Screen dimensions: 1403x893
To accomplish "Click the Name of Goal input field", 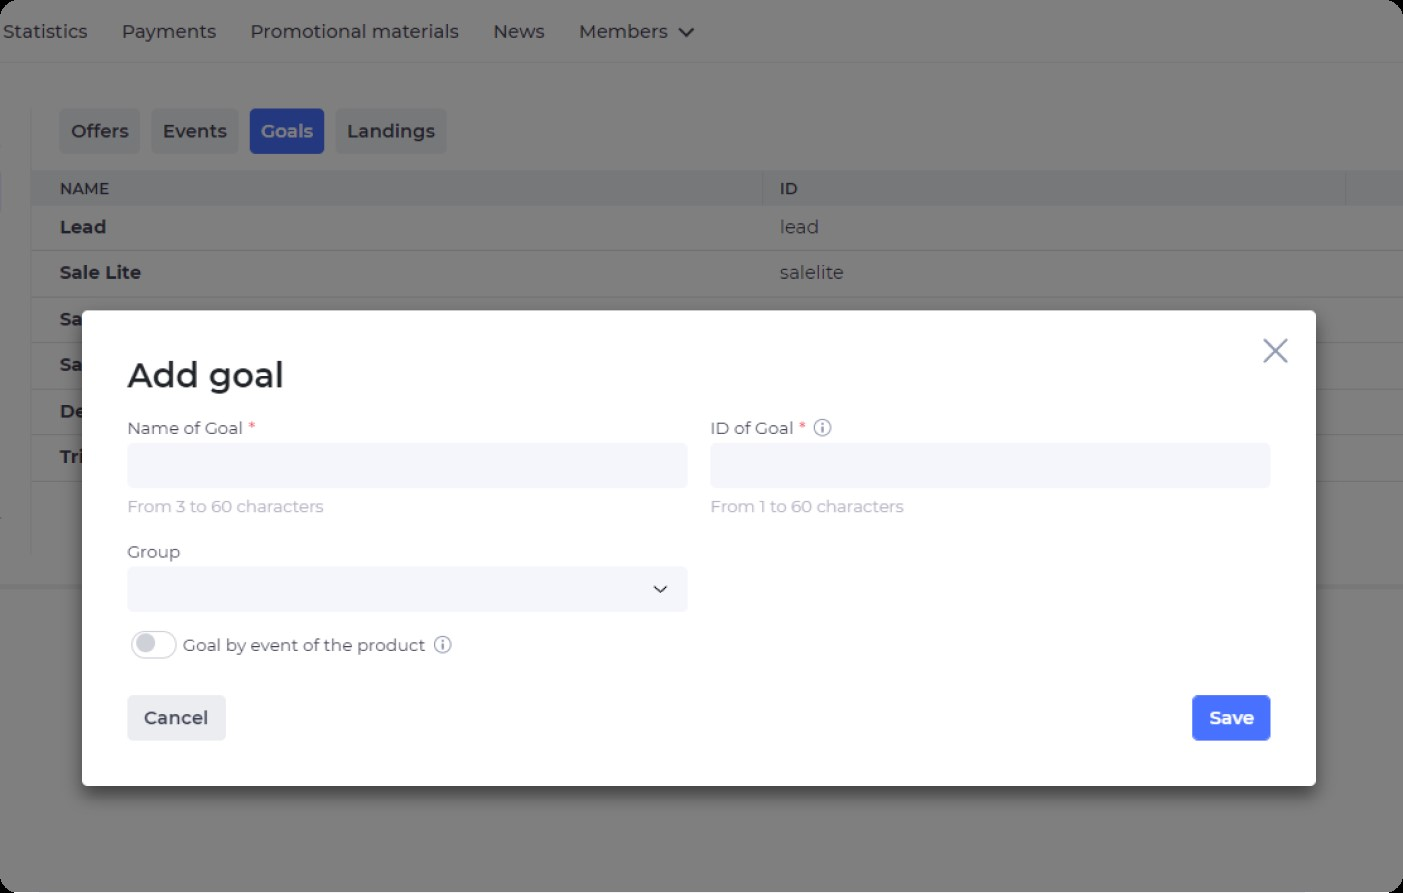I will 407,465.
